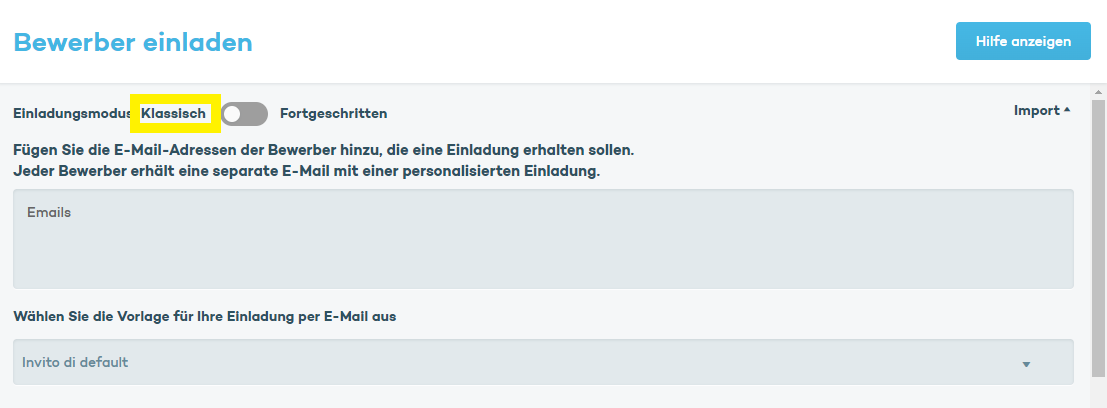Click the small arrow beside Import
Image resolution: width=1107 pixels, height=408 pixels.
tap(1067, 110)
